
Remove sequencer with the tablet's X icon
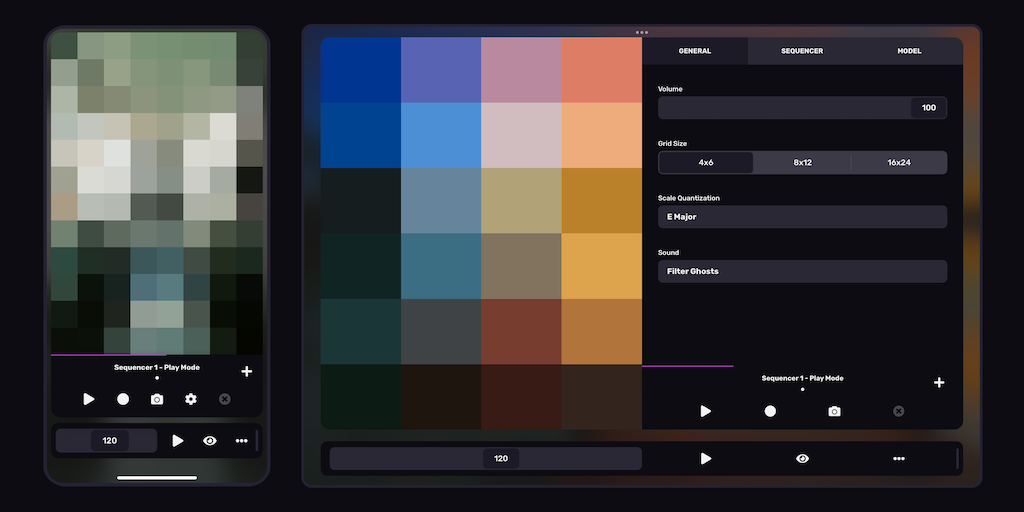(899, 411)
